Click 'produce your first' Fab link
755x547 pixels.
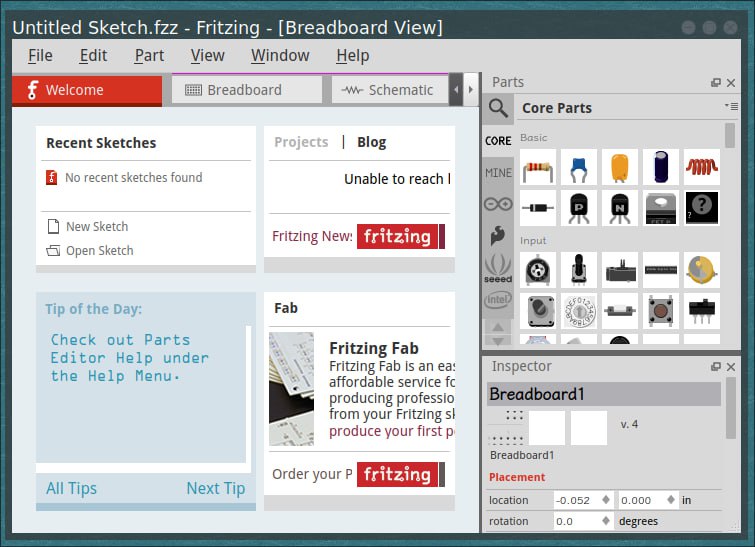[x=391, y=431]
